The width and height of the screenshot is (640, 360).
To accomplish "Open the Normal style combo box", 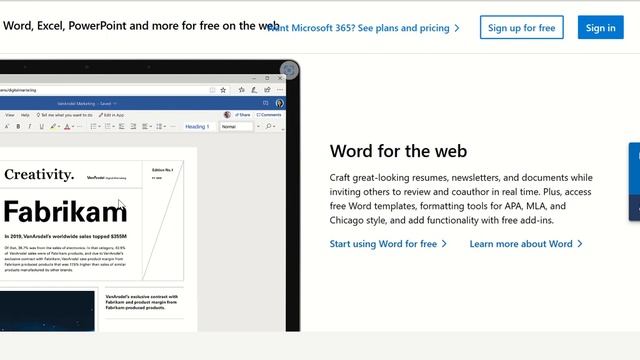I will 236,127.
